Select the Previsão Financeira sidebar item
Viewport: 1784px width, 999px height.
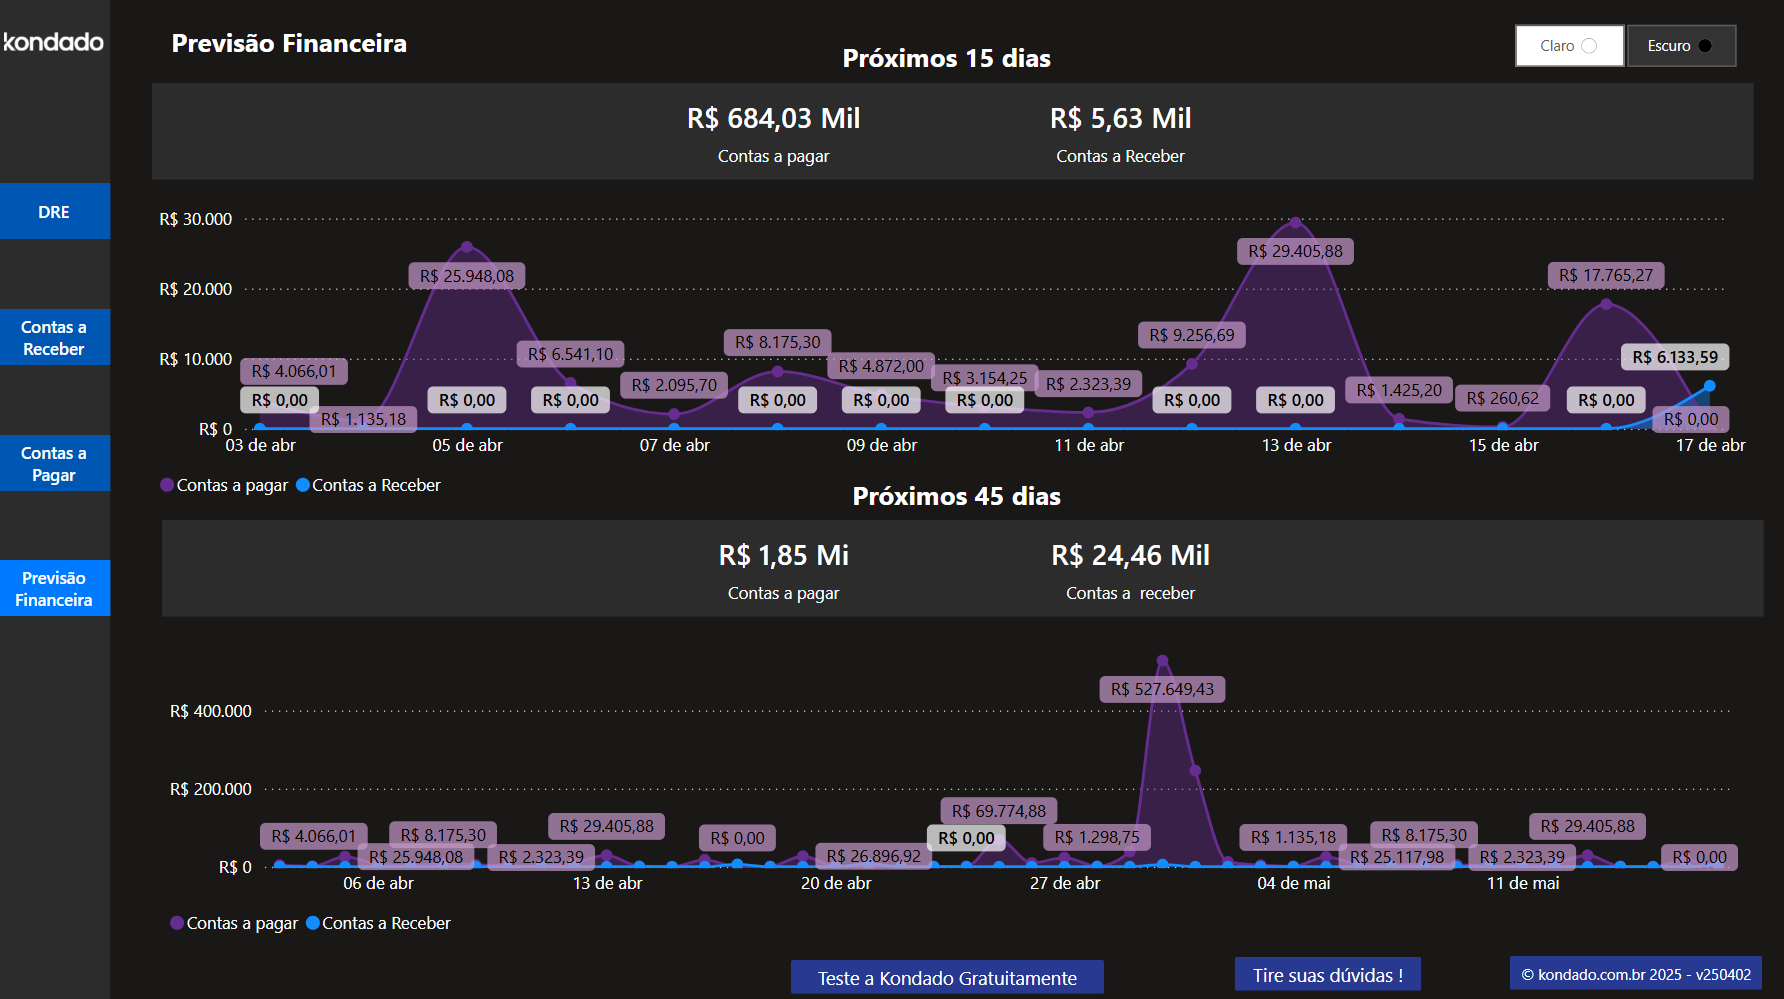tap(55, 588)
